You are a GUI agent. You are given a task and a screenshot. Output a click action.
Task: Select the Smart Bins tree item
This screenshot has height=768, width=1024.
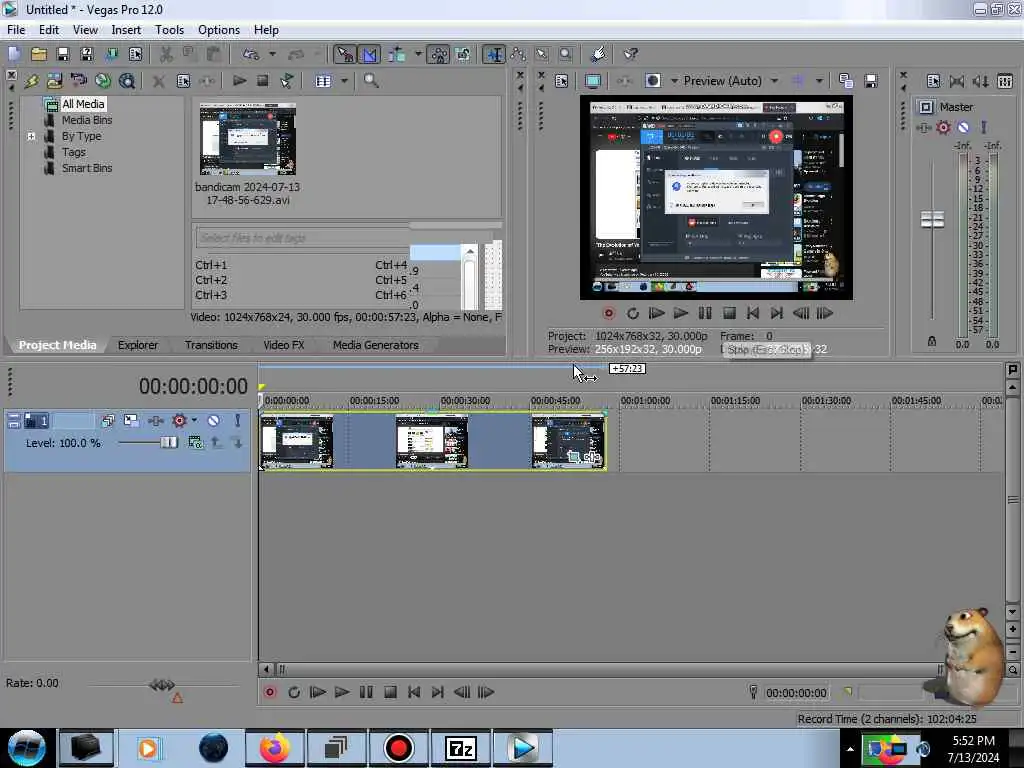(87, 168)
